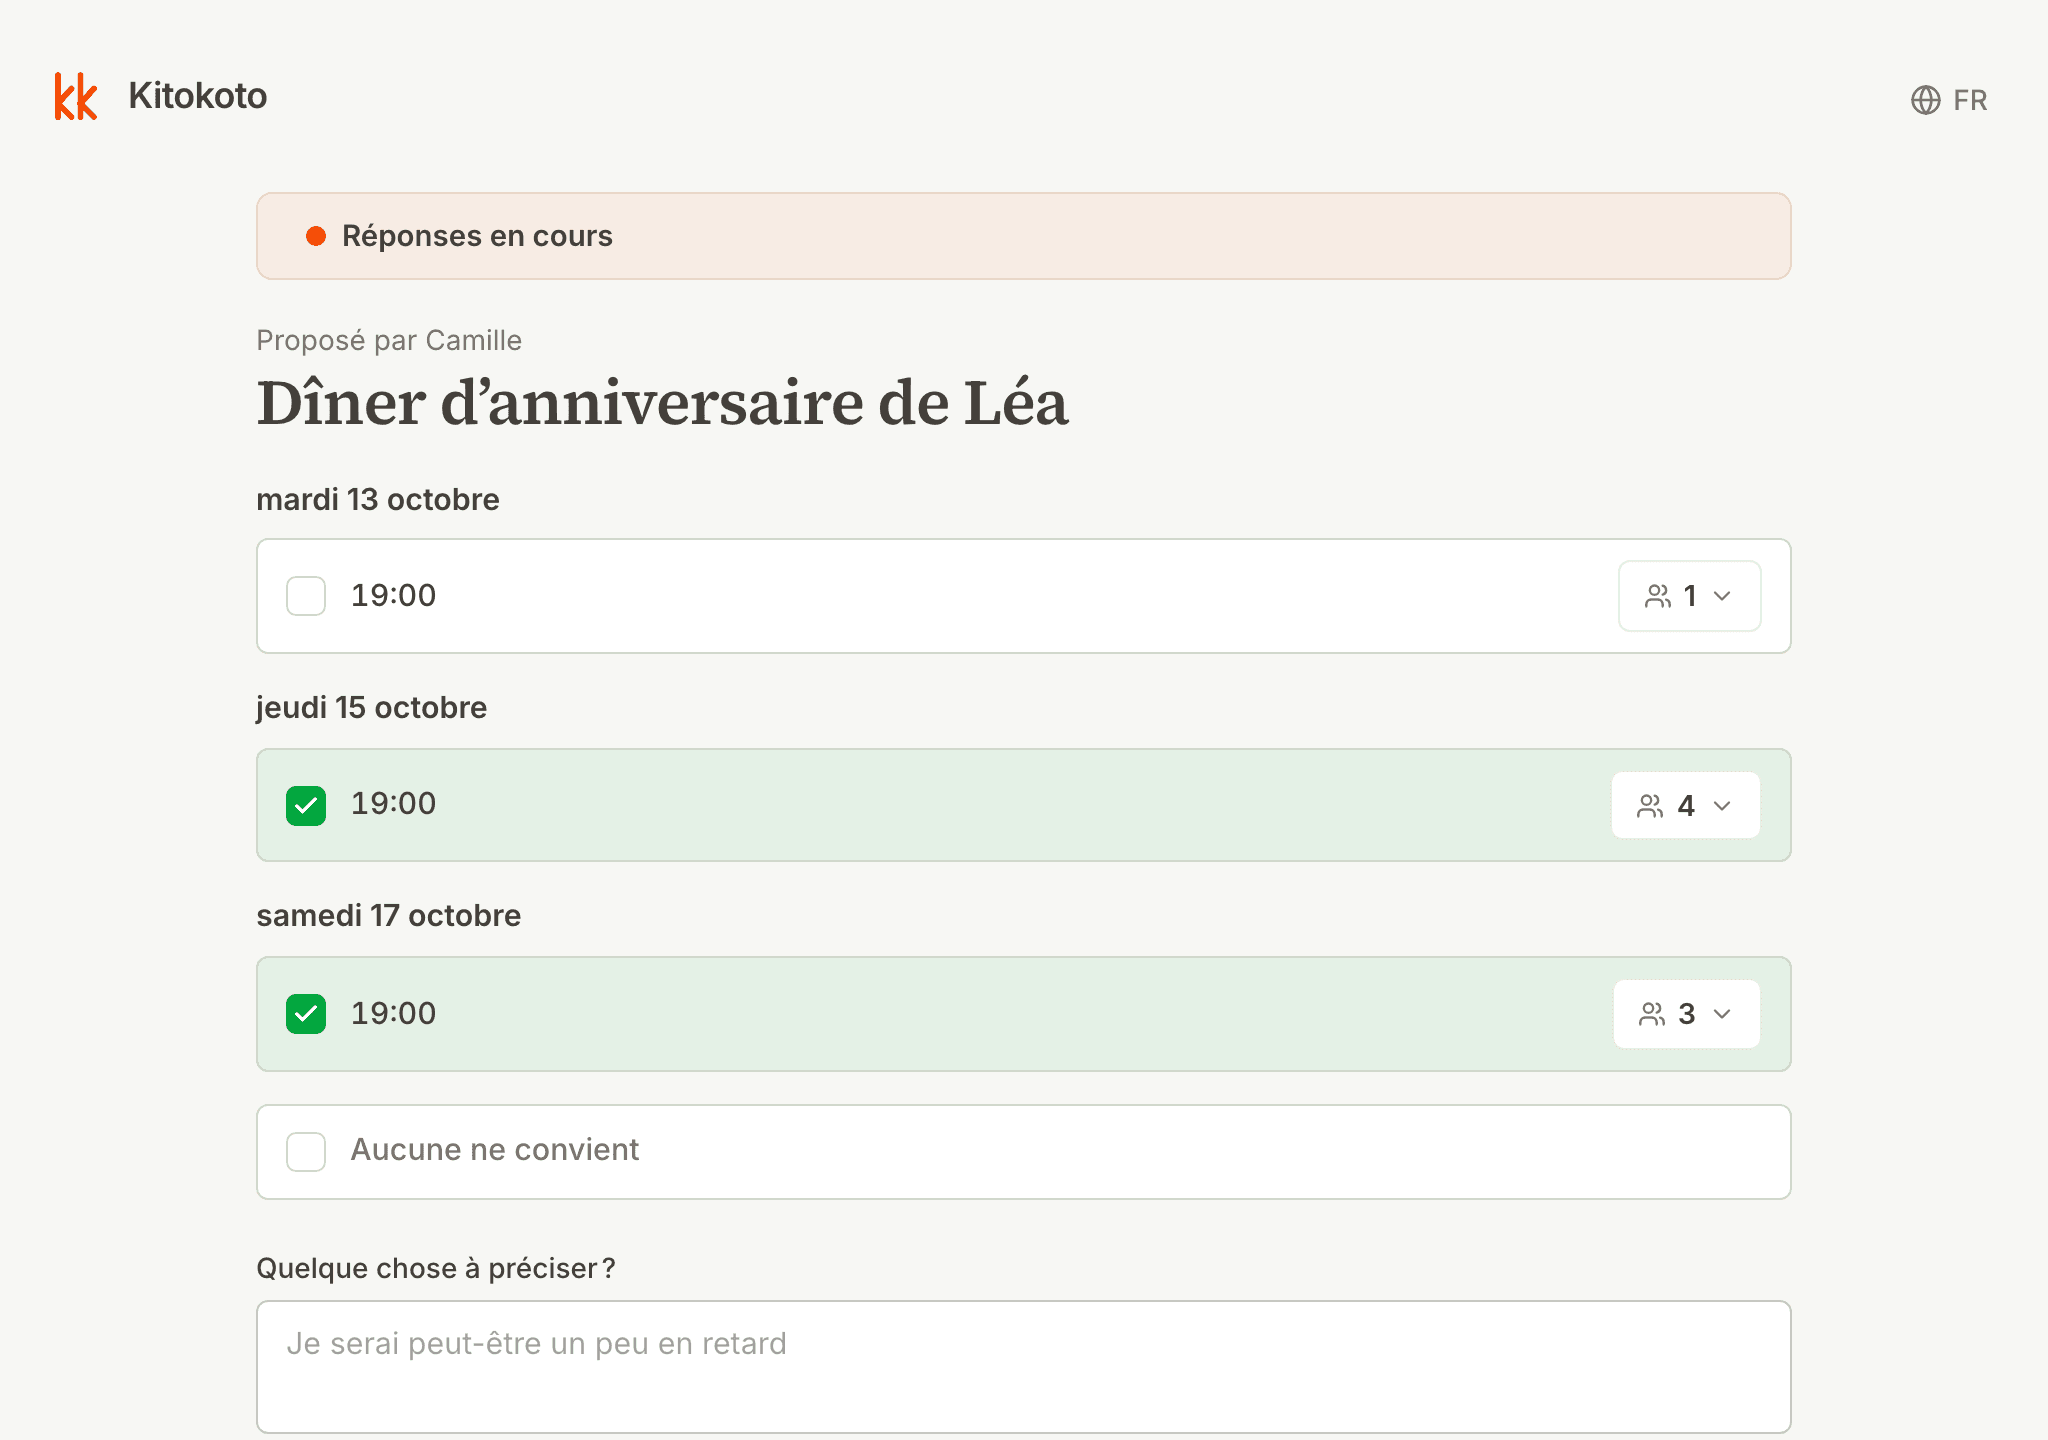Check the mardi 13 octobre 19:00 checkbox
Screen dimensions: 2048x1440
(x=306, y=596)
